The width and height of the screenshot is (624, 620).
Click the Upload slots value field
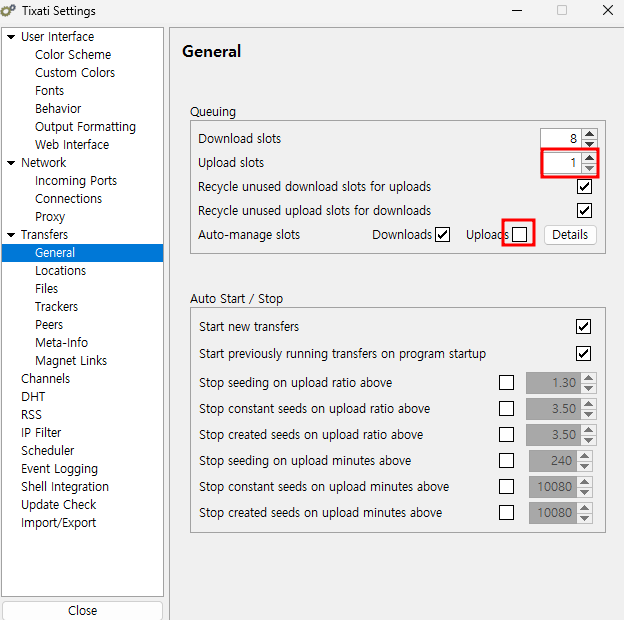[561, 163]
